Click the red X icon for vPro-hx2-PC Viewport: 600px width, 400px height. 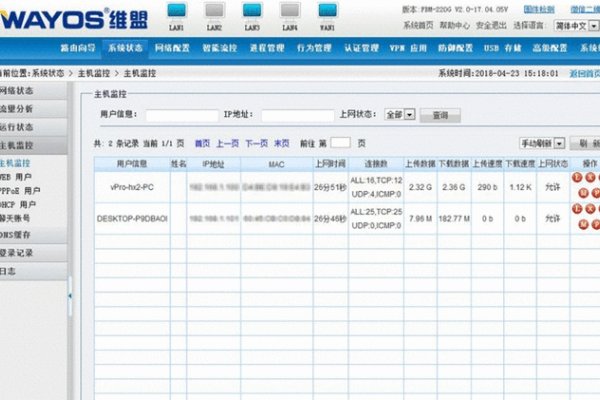[590, 177]
